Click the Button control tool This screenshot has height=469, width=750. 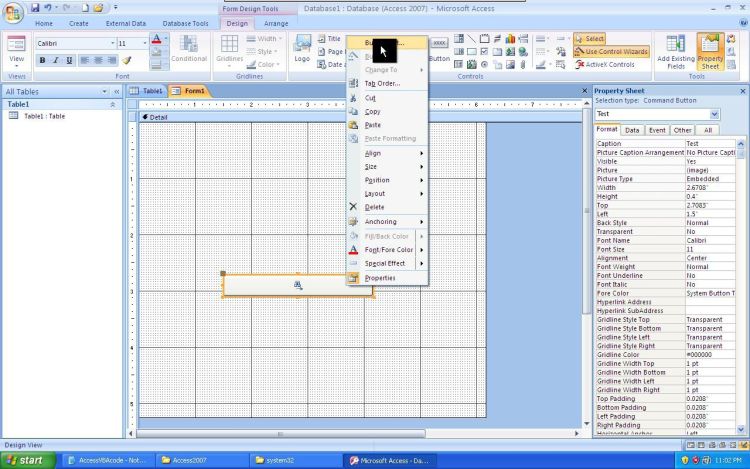point(439,50)
